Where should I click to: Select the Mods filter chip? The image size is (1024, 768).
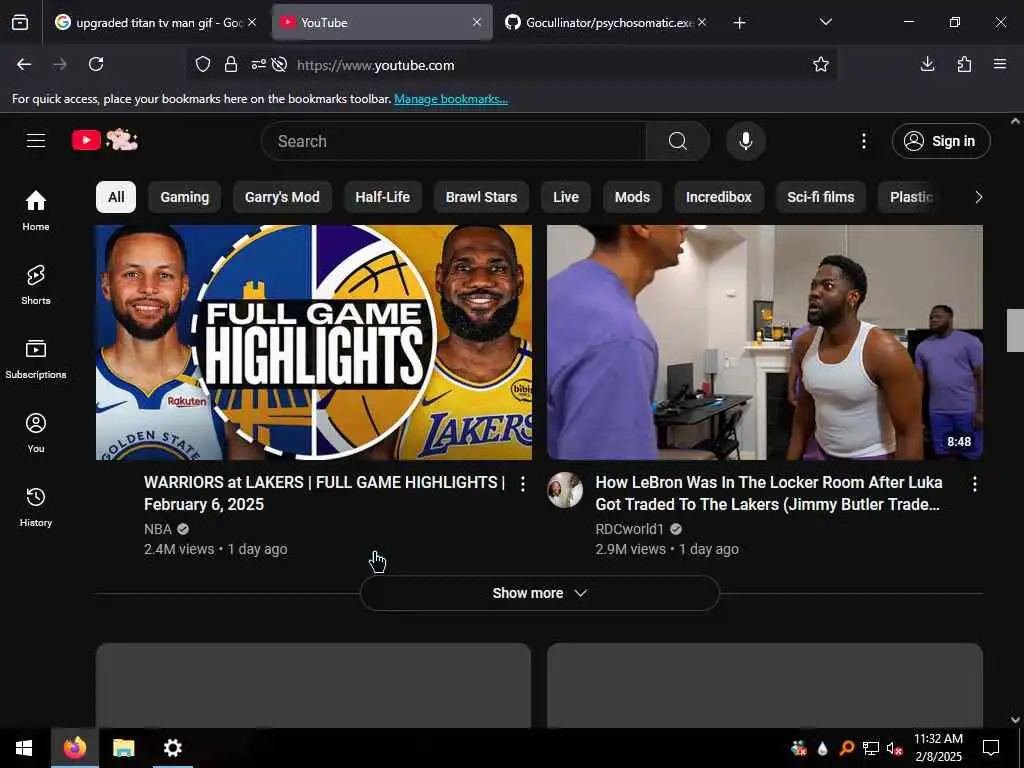pos(632,197)
